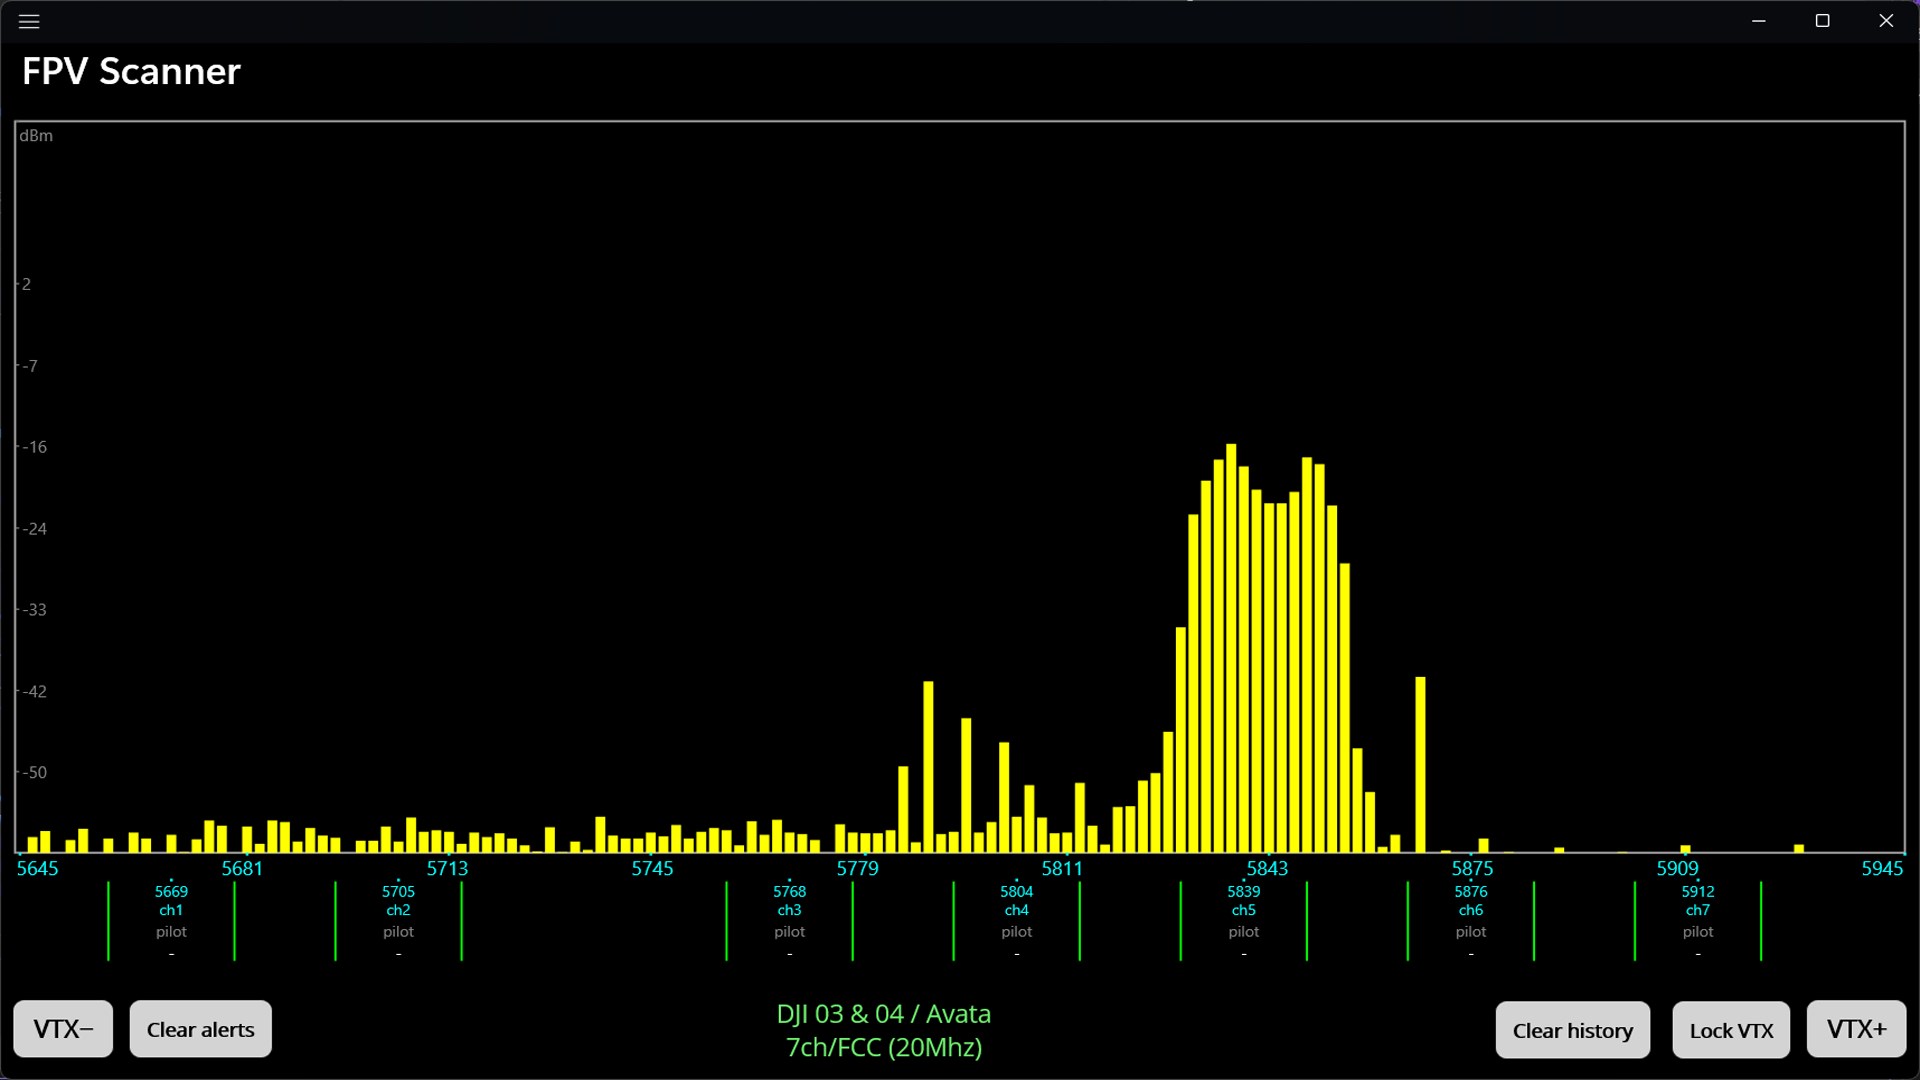
Task: Select channel ch4 at 5804
Action: click(1016, 910)
